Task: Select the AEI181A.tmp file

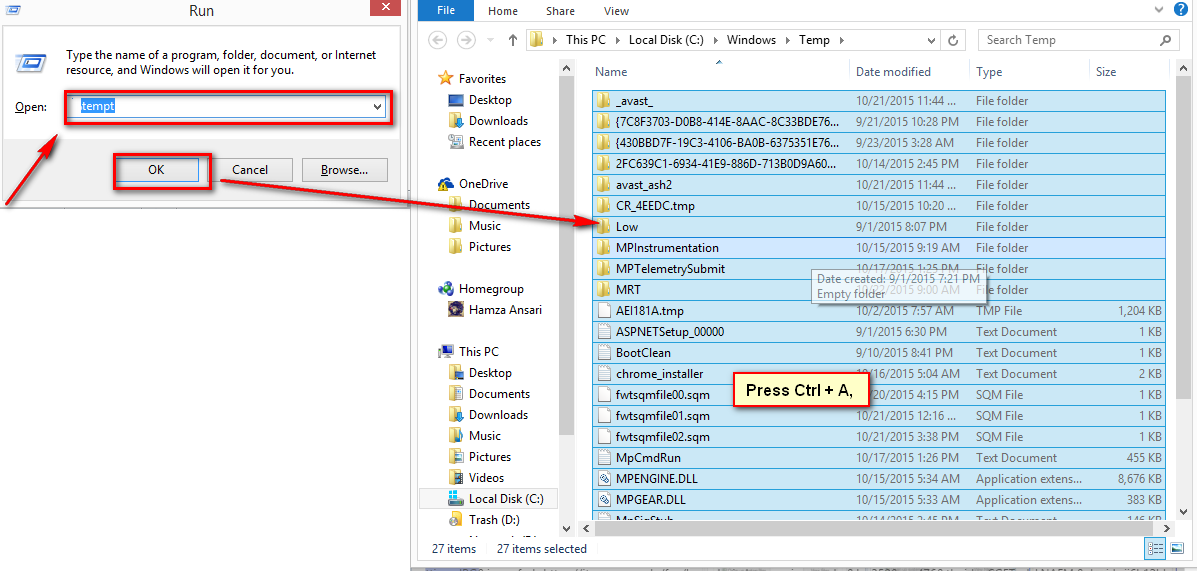Action: coord(879,311)
